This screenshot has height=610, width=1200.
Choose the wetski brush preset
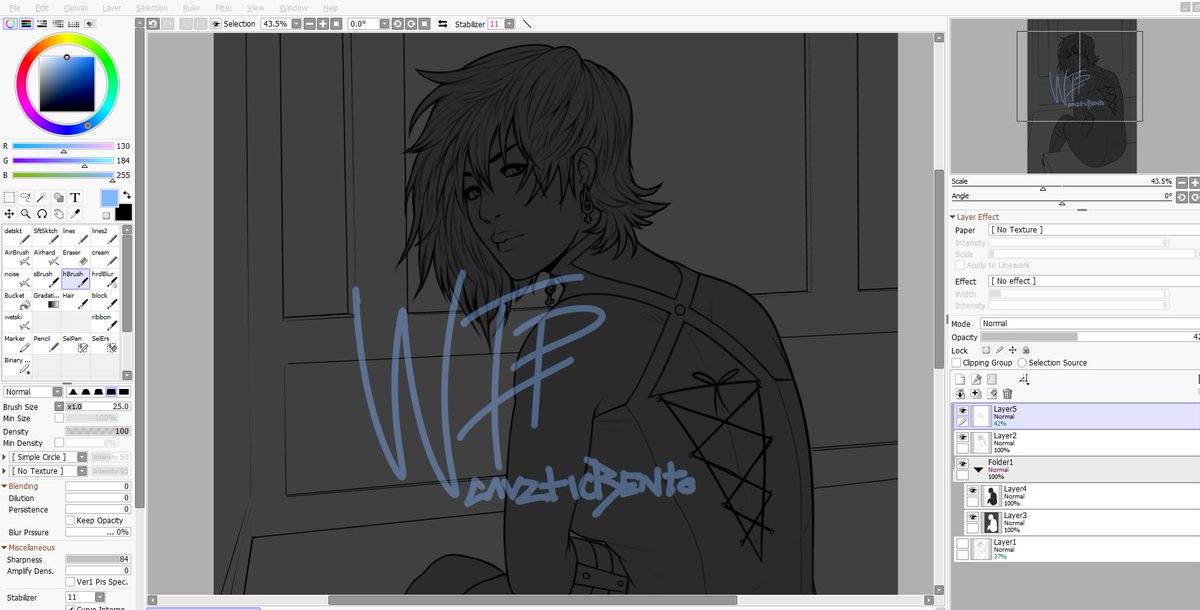pyautogui.click(x=17, y=321)
